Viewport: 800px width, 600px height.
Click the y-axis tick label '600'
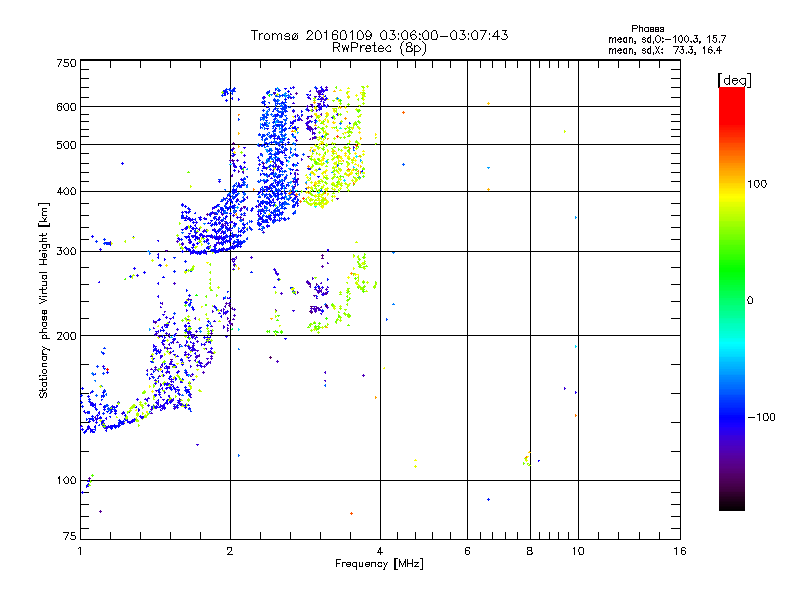[x=66, y=107]
